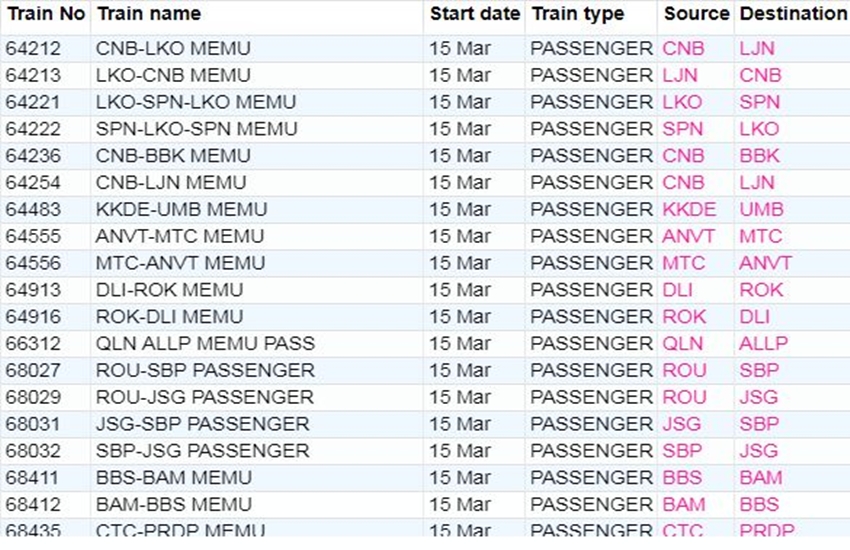Click the Start date column header

(x=475, y=14)
